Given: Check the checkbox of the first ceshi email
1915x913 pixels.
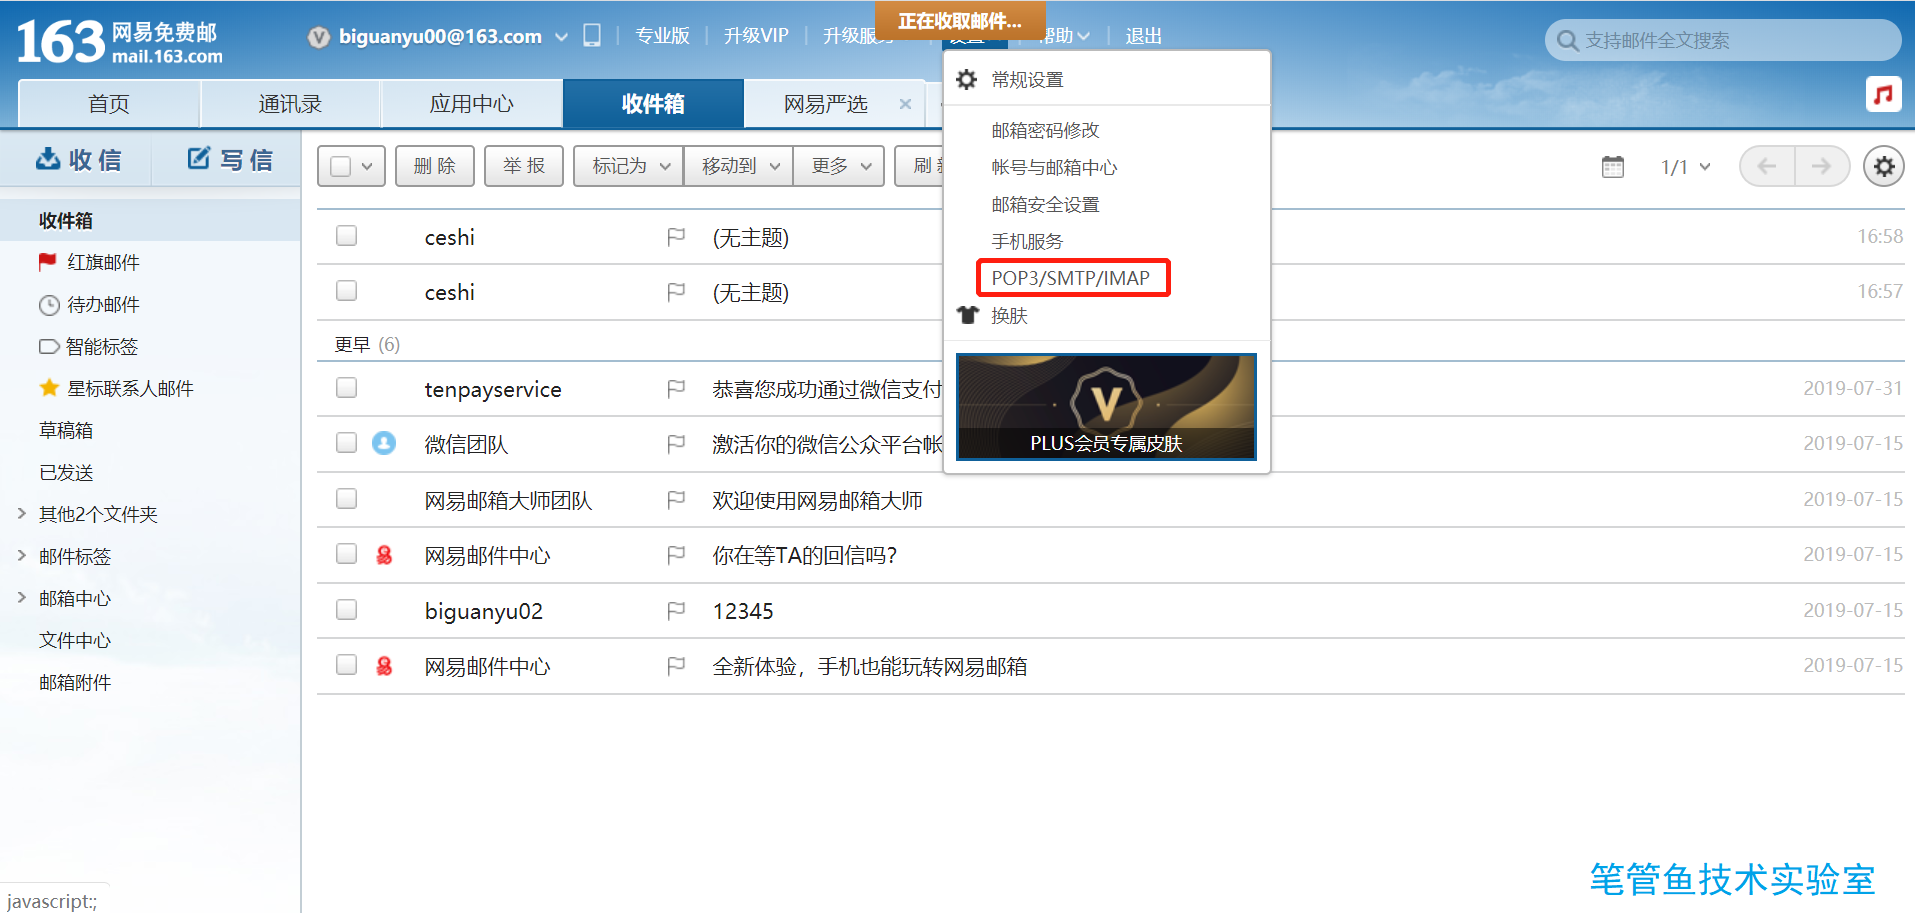Looking at the screenshot, I should (346, 235).
